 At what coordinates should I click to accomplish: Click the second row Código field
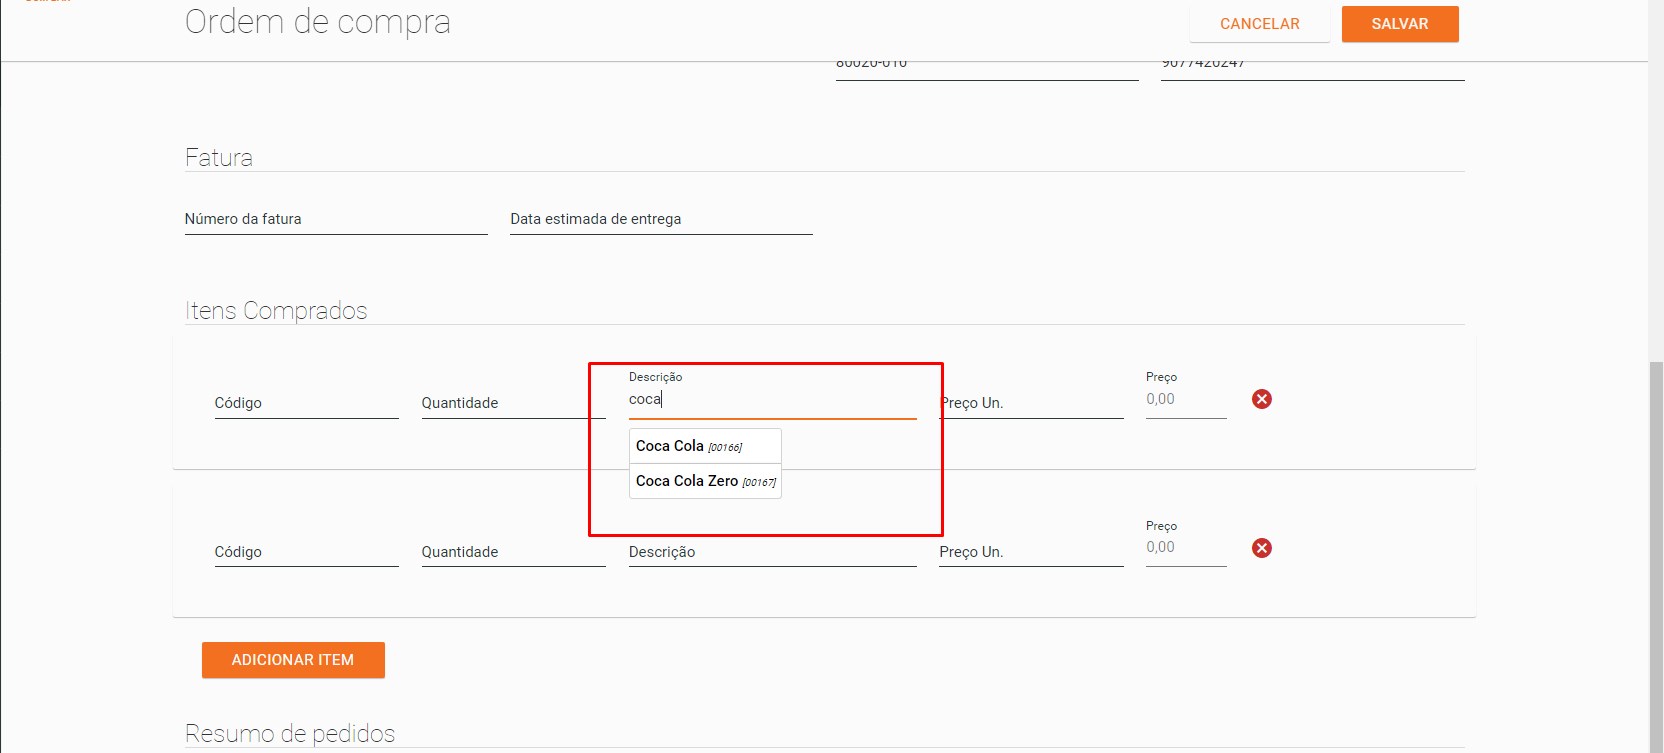[x=306, y=552]
